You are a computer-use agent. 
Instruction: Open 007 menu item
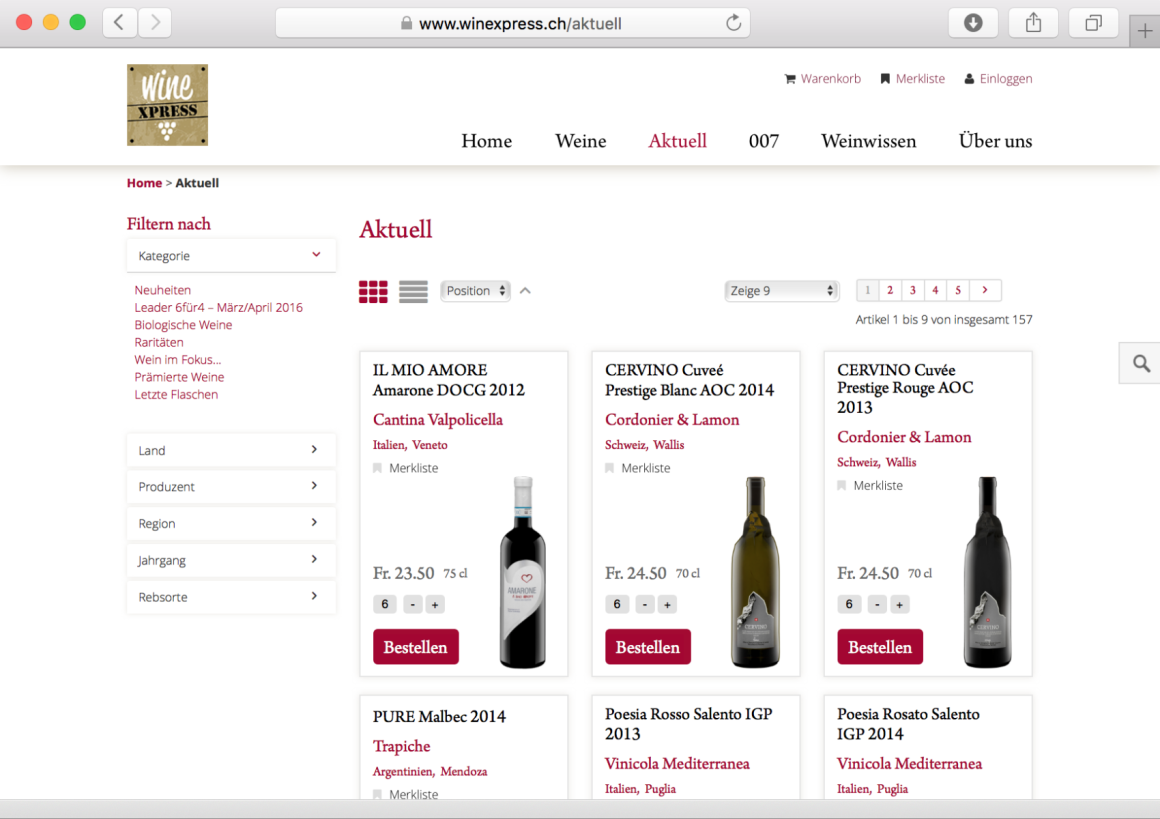point(763,141)
